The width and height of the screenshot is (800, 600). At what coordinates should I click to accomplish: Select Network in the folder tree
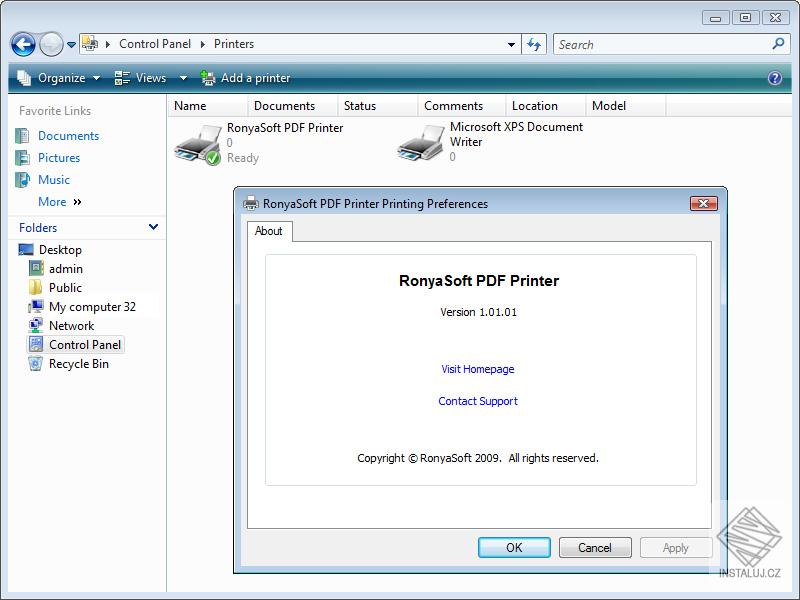click(71, 326)
